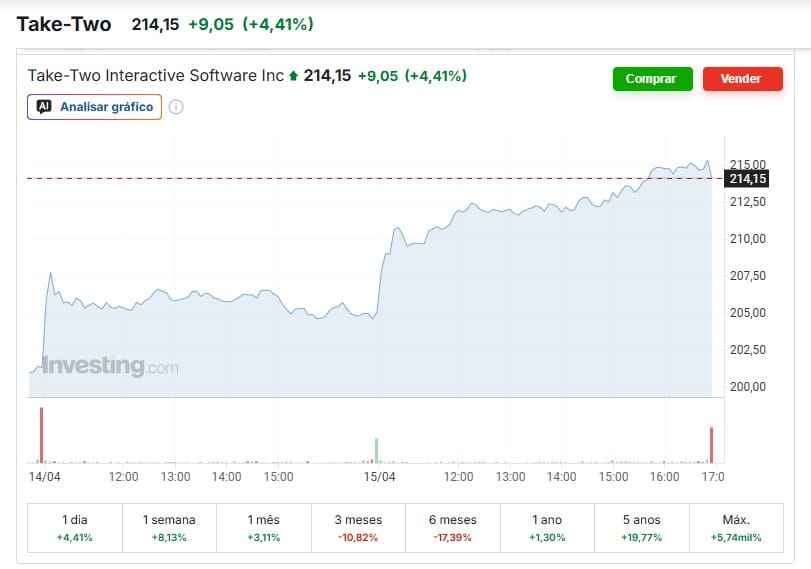811x569 pixels.
Task: Click the info icon beside Analisar gráfico
Action: click(176, 107)
